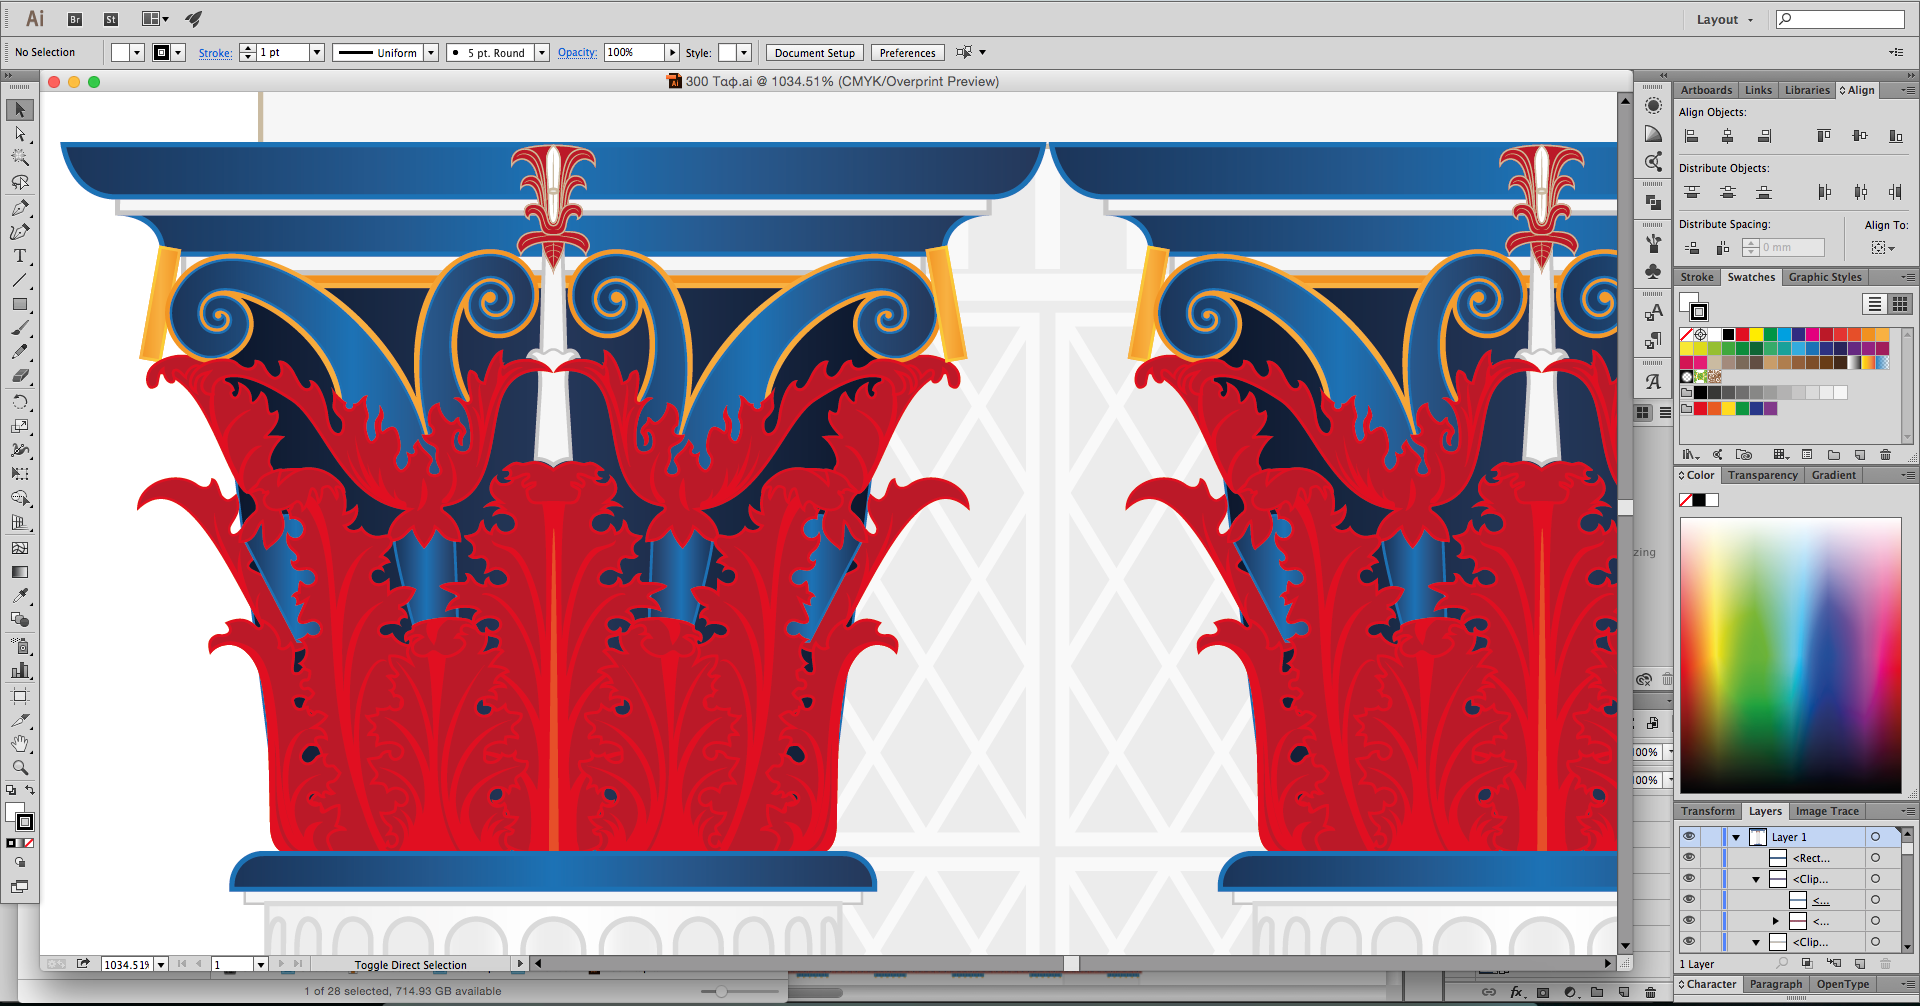Open the Adobe Bridge button
This screenshot has width=1920, height=1006.
pyautogui.click(x=75, y=19)
